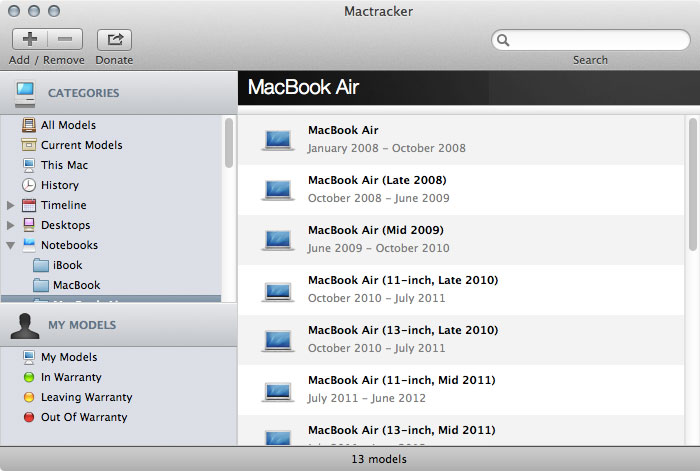Focus the Search input field
The width and height of the screenshot is (700, 471).
point(591,40)
